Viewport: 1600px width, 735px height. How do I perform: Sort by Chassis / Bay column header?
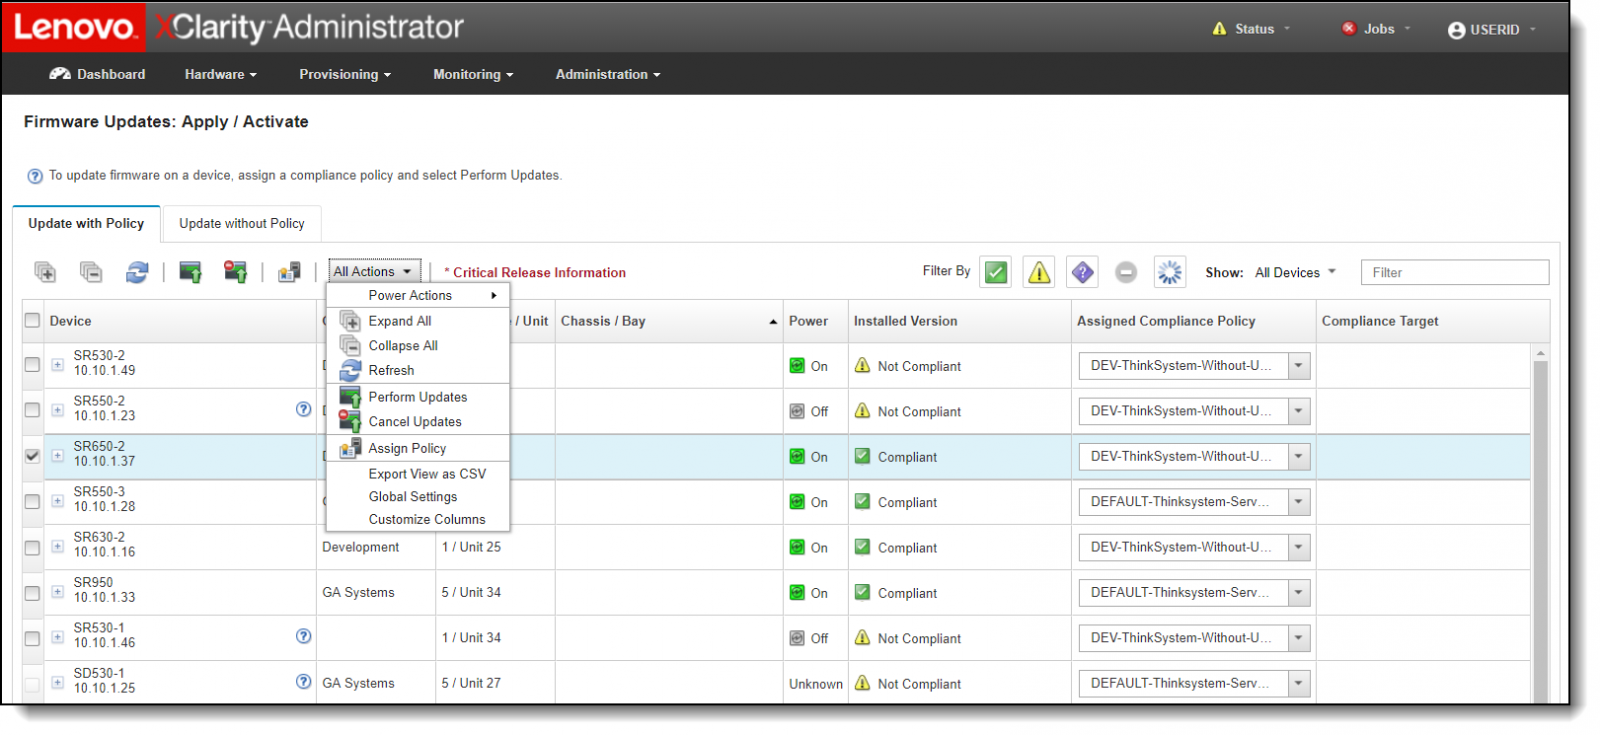[x=668, y=321]
